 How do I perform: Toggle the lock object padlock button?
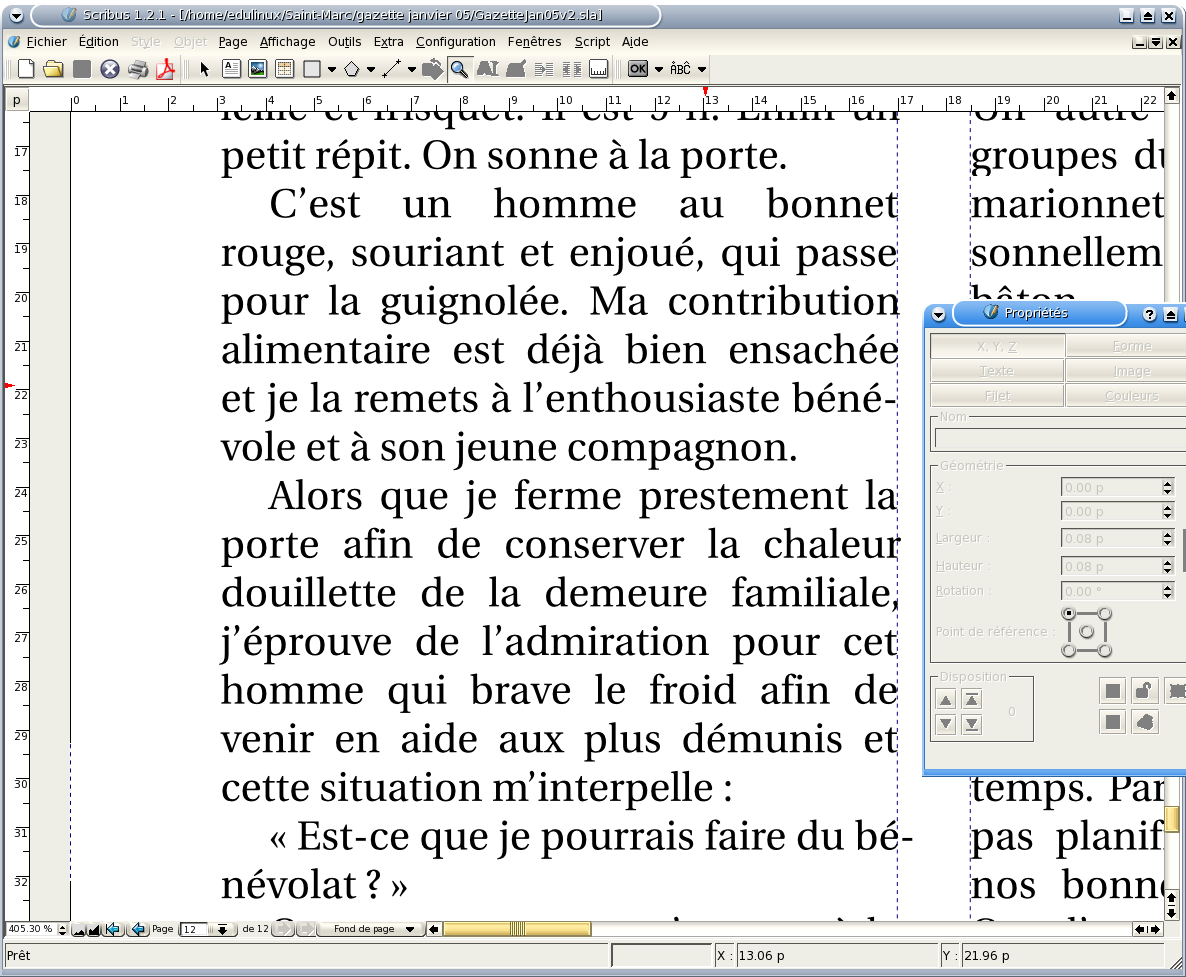[x=1144, y=690]
